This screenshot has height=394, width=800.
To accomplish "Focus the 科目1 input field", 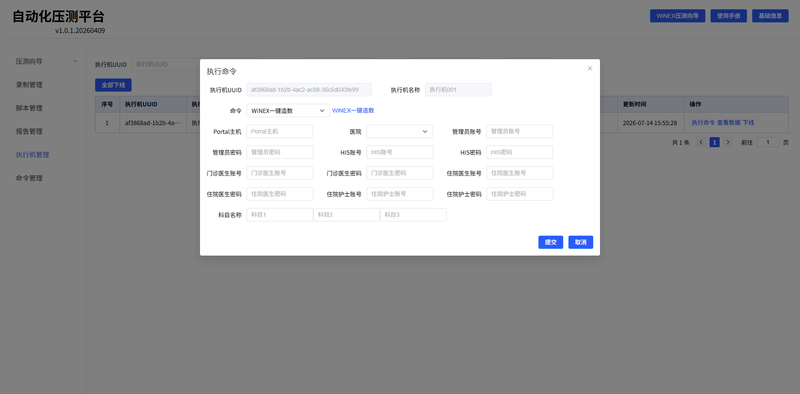I will 280,215.
